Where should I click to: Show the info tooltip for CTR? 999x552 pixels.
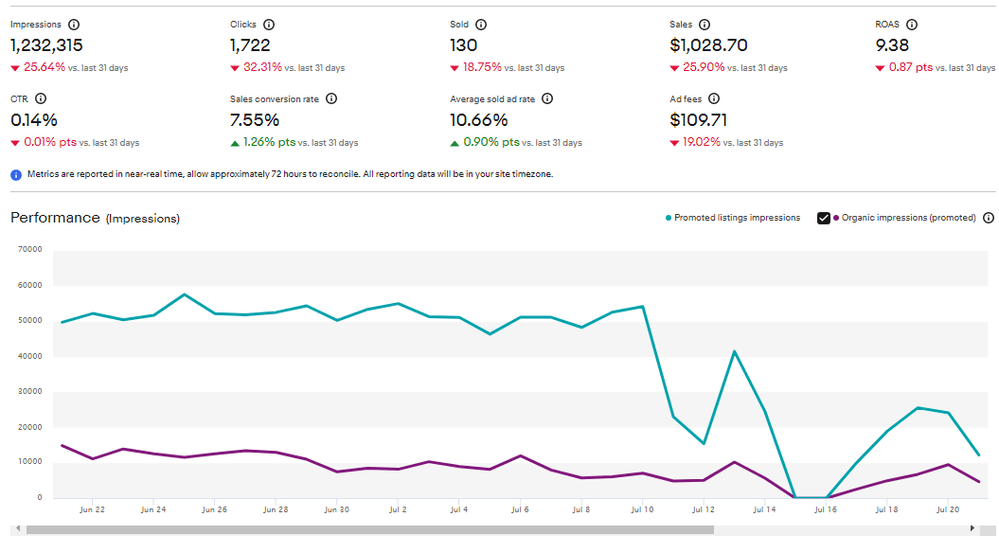pyautogui.click(x=41, y=99)
